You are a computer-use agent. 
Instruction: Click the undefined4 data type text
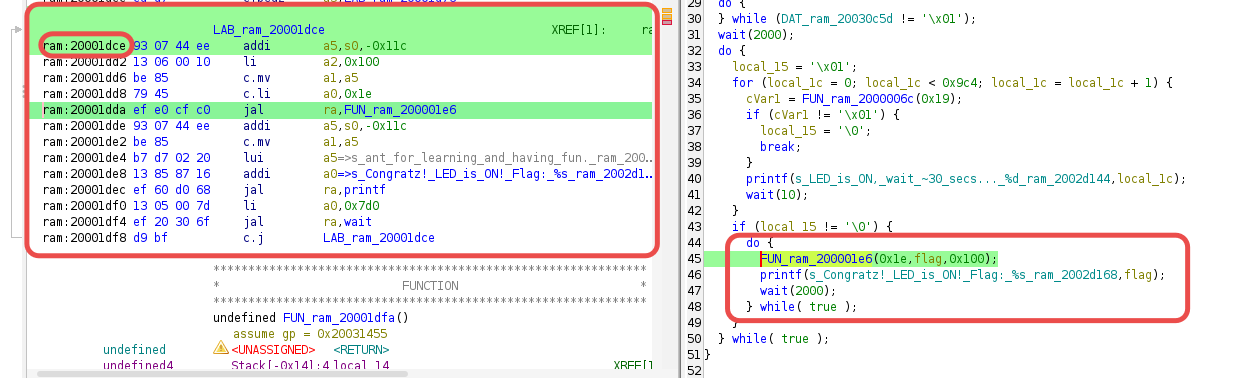point(138,366)
